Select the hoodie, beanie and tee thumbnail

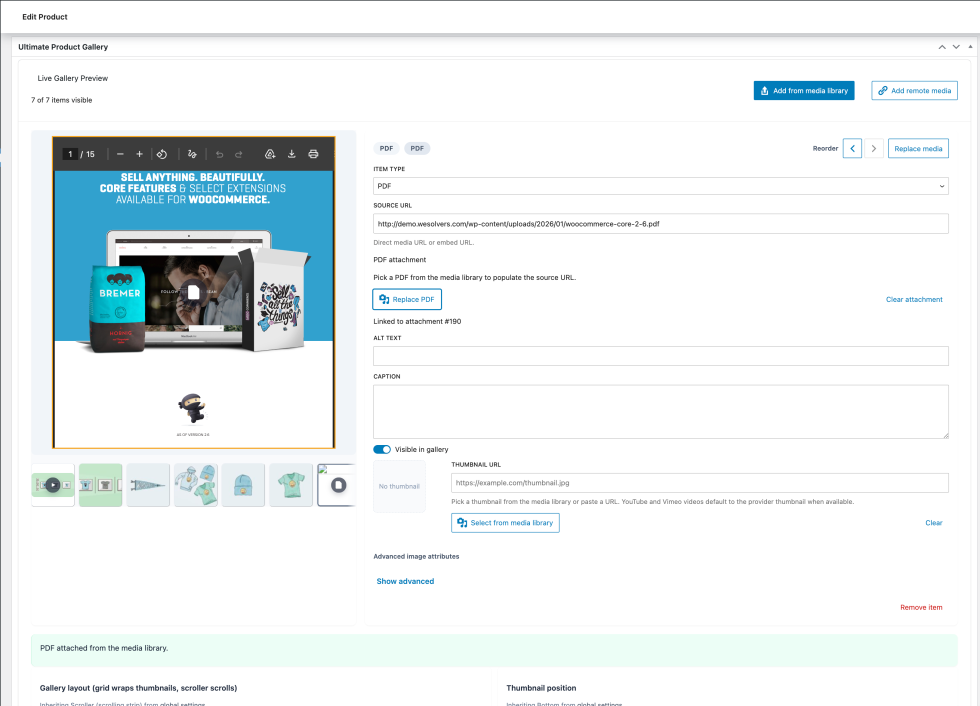(196, 485)
